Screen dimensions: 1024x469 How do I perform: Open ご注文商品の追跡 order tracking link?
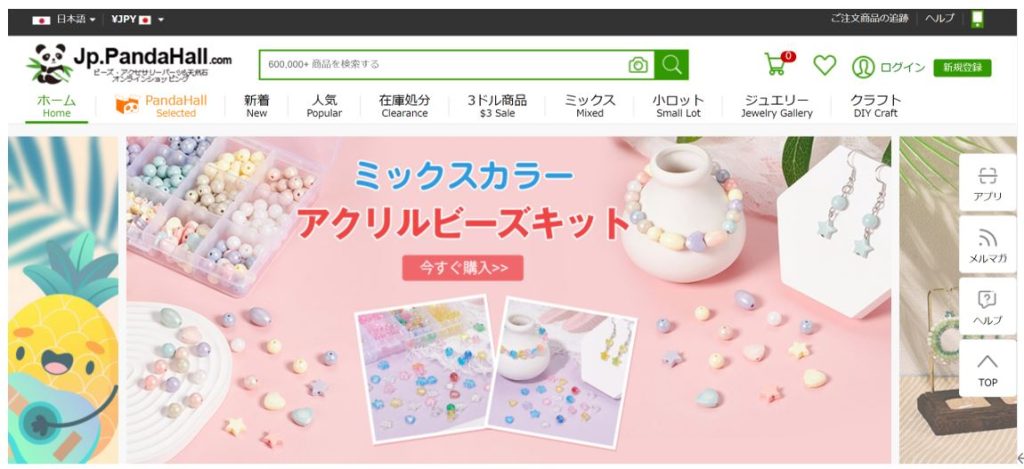(x=869, y=18)
